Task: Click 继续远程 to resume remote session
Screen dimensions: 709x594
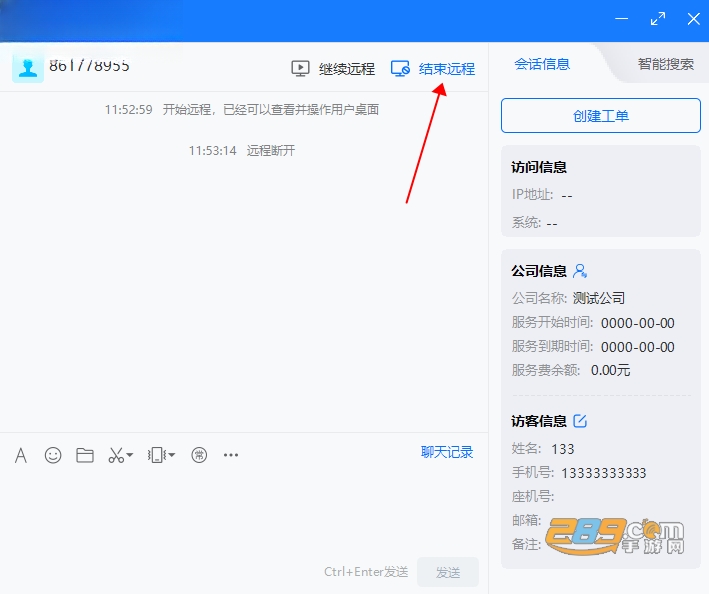Action: point(347,69)
